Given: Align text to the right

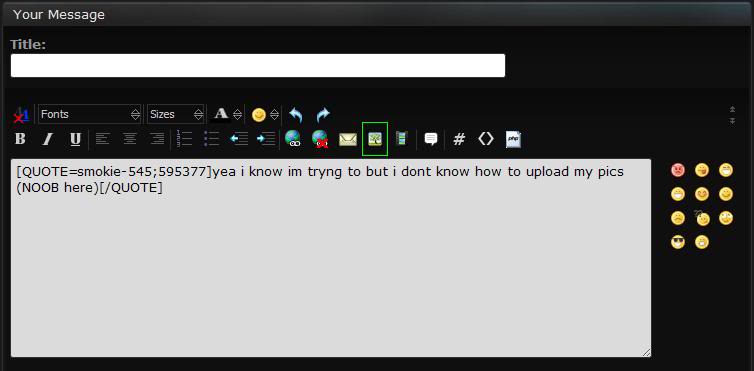Looking at the screenshot, I should click(x=157, y=139).
